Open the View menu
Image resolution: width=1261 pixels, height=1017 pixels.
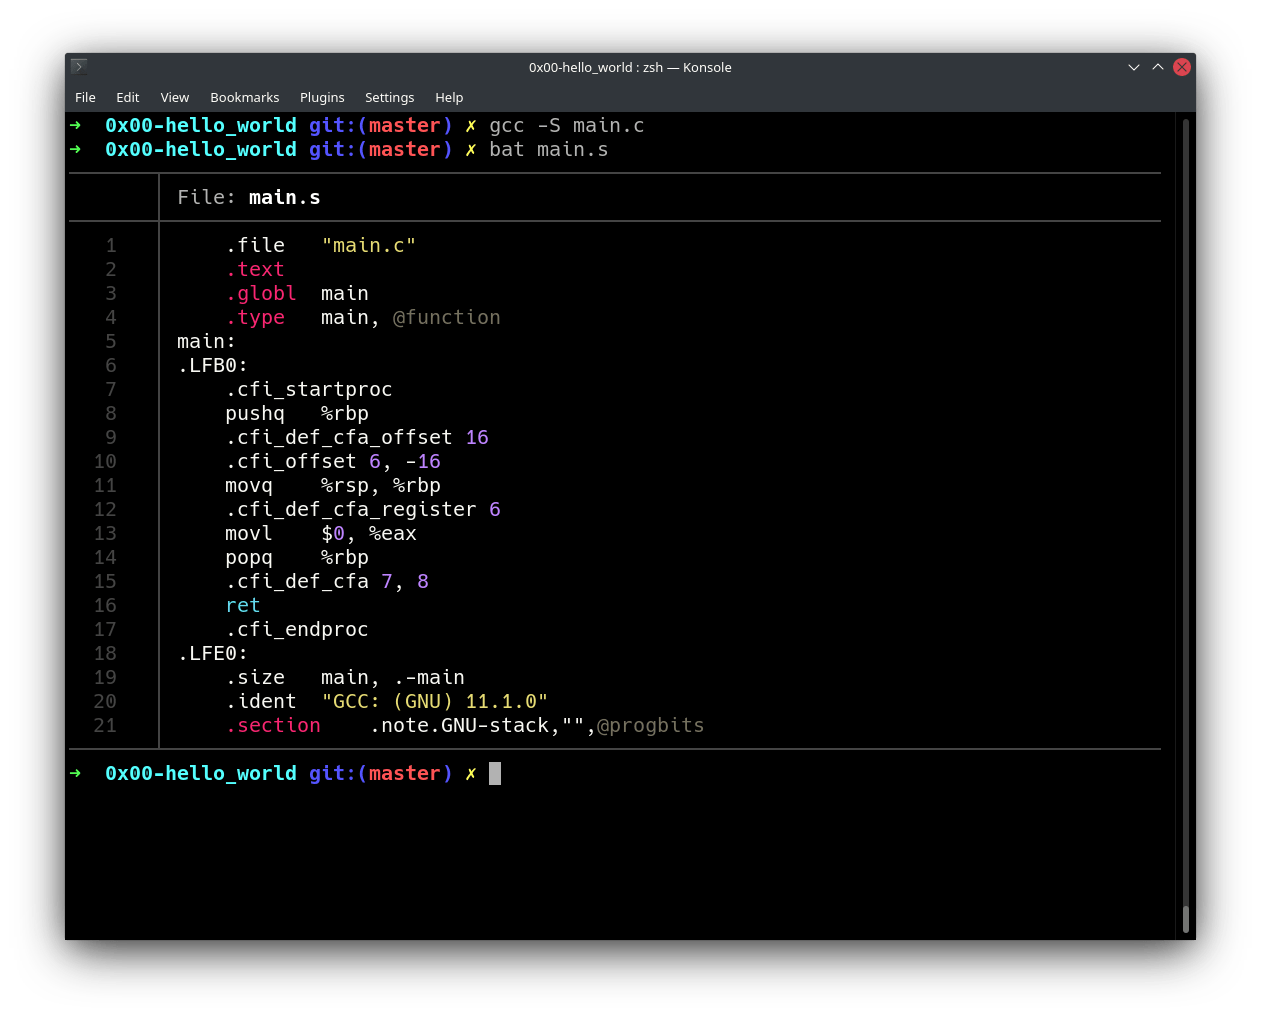174,97
